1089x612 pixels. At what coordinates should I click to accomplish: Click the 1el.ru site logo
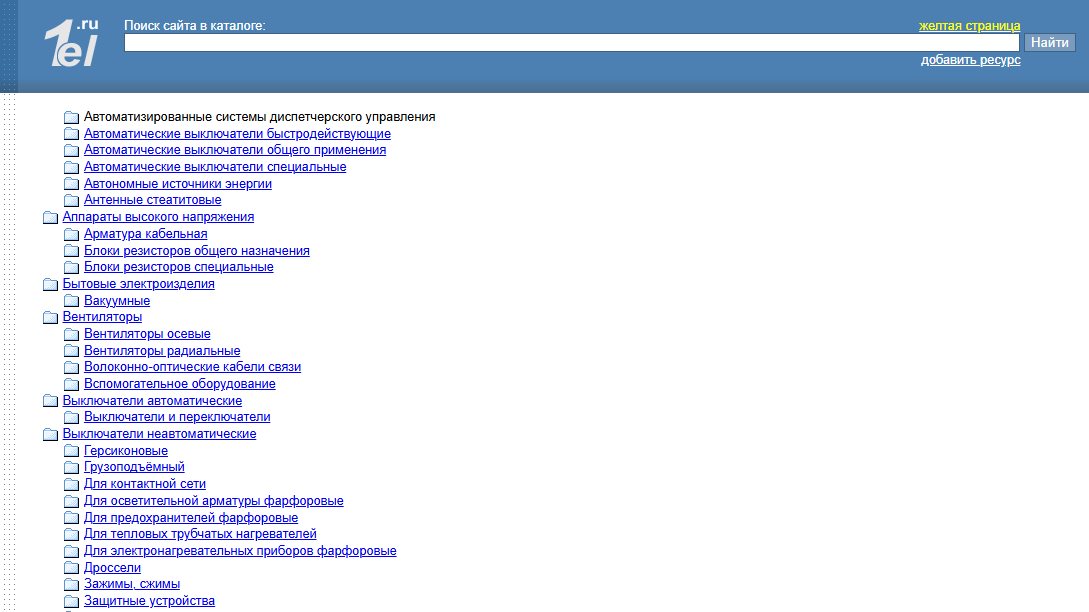point(71,45)
